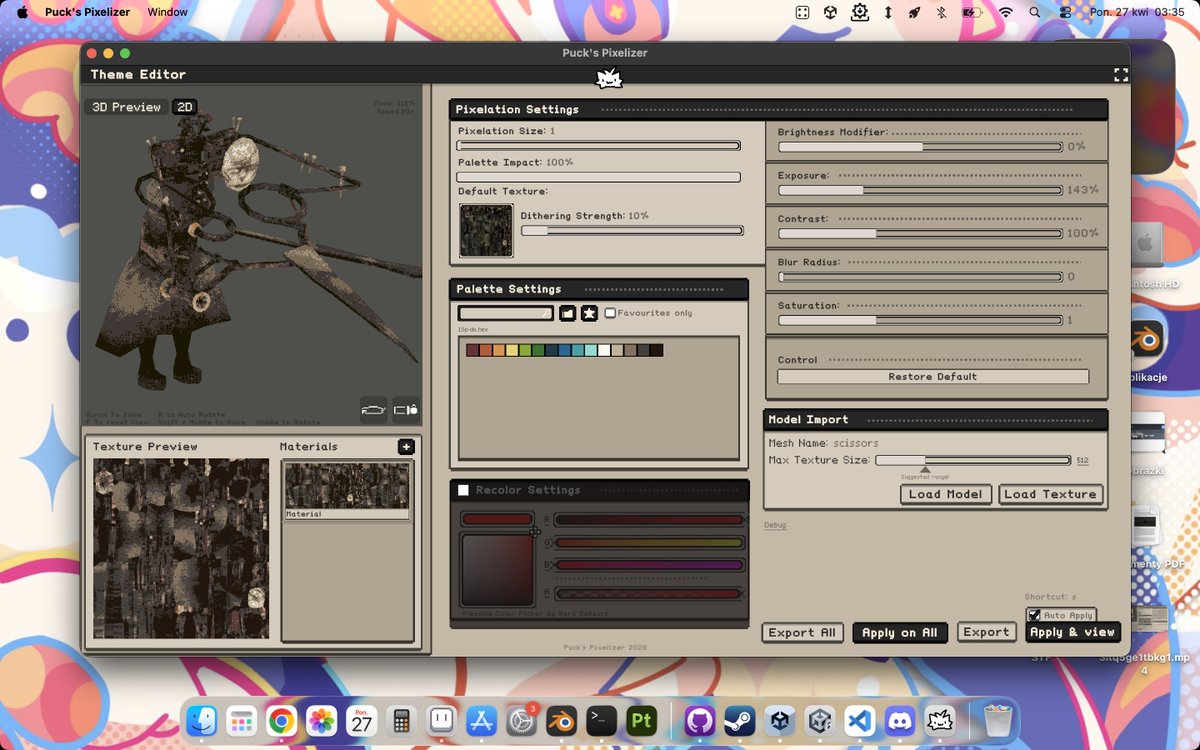Click the yellow swatch in the palette
The width and height of the screenshot is (1200, 750).
(512, 350)
